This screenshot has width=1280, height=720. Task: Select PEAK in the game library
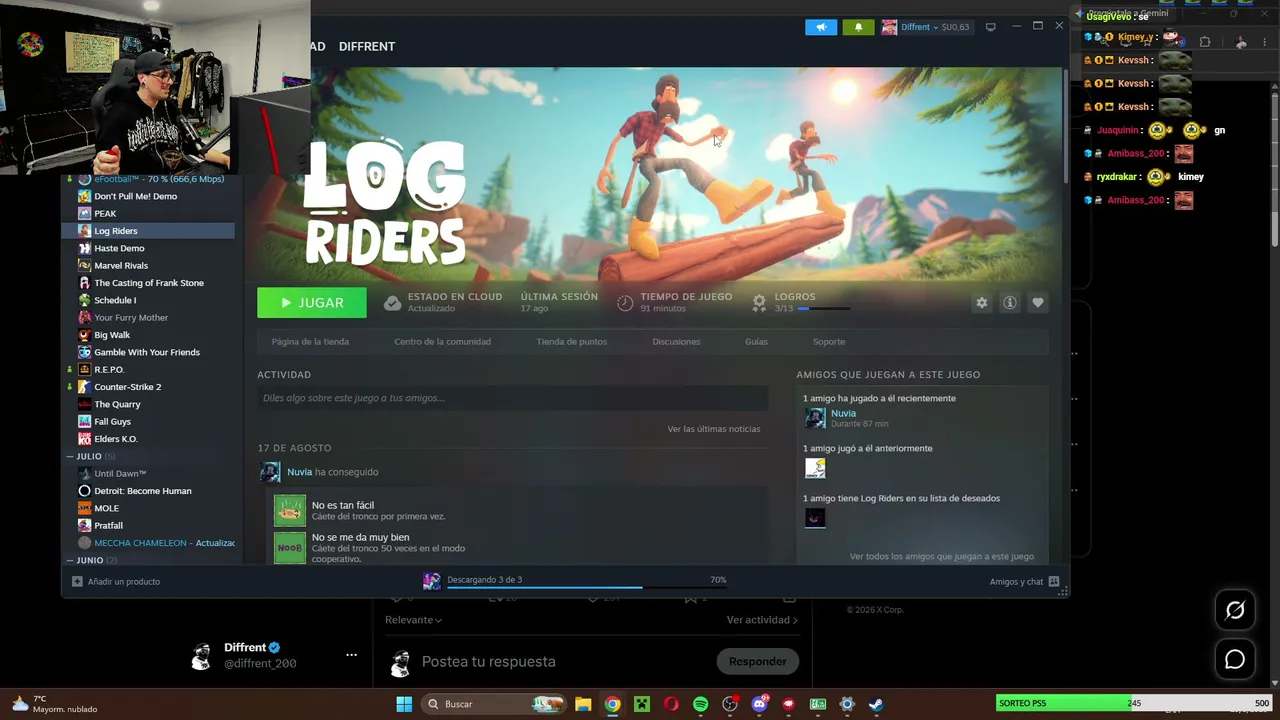pos(105,213)
